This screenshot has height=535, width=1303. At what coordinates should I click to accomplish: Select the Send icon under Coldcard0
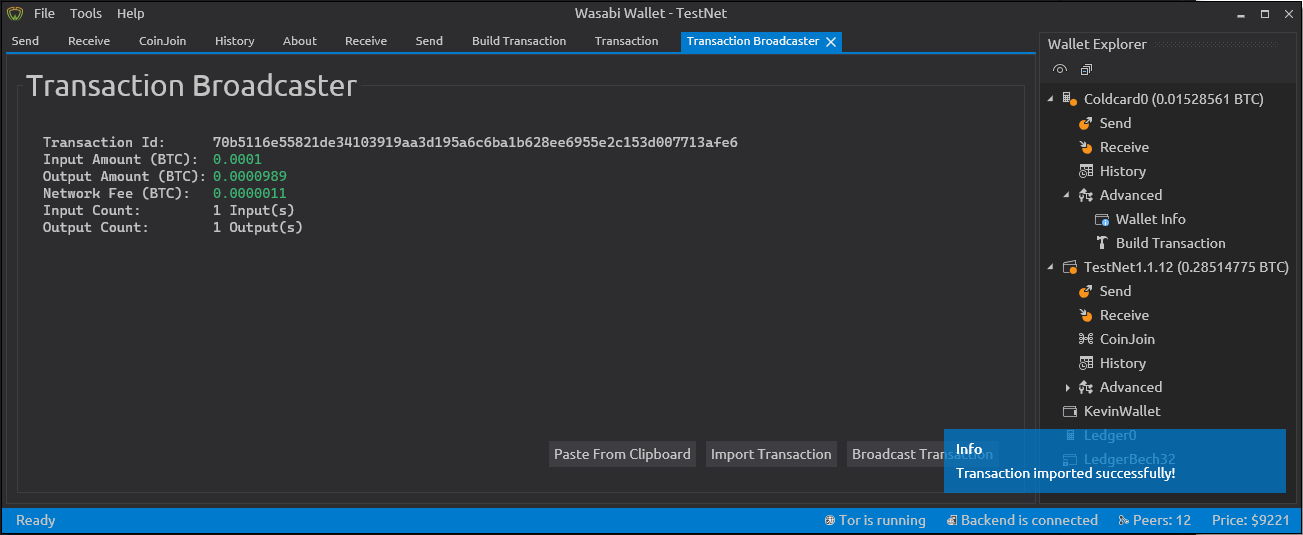(x=1087, y=123)
